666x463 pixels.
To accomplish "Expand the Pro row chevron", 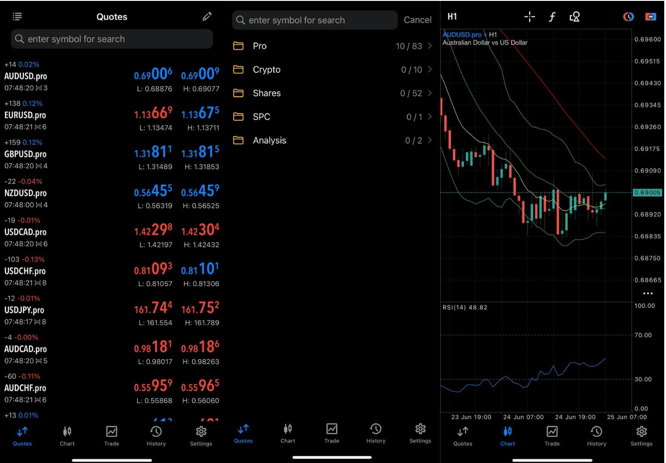I will coord(430,46).
